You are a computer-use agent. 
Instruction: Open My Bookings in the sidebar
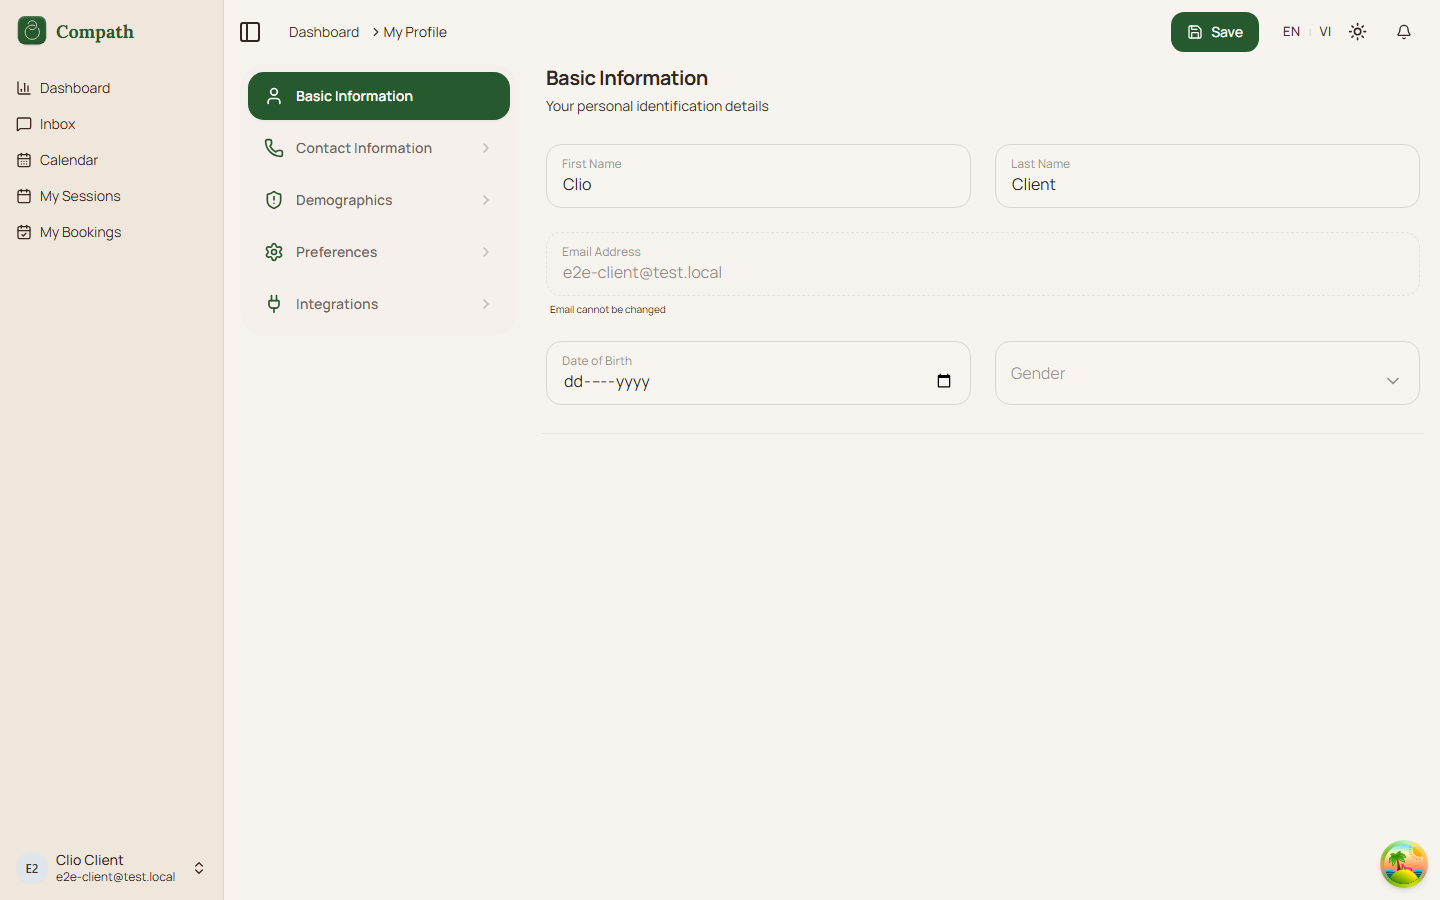(80, 232)
